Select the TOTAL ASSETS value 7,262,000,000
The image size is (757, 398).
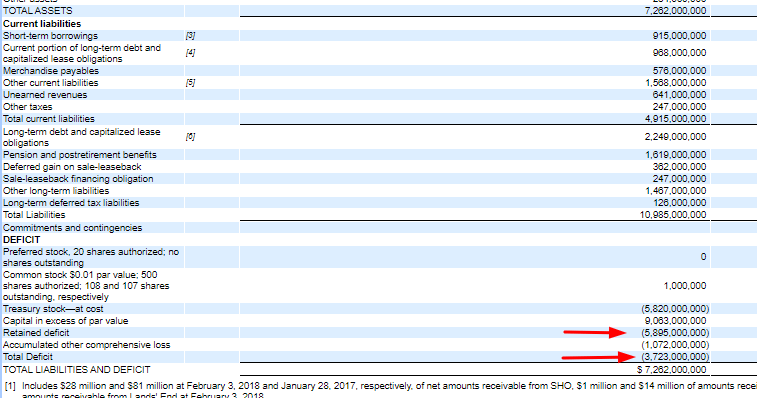point(675,11)
